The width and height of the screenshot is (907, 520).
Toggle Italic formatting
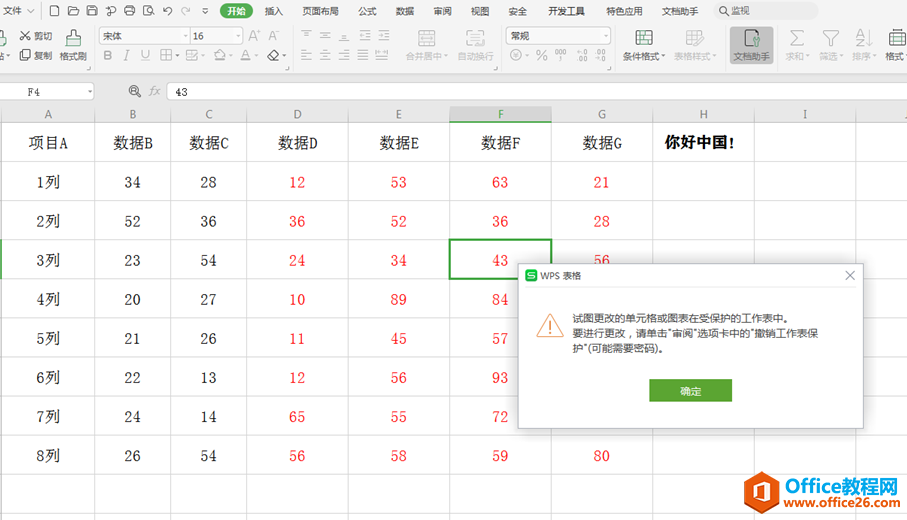tap(126, 55)
